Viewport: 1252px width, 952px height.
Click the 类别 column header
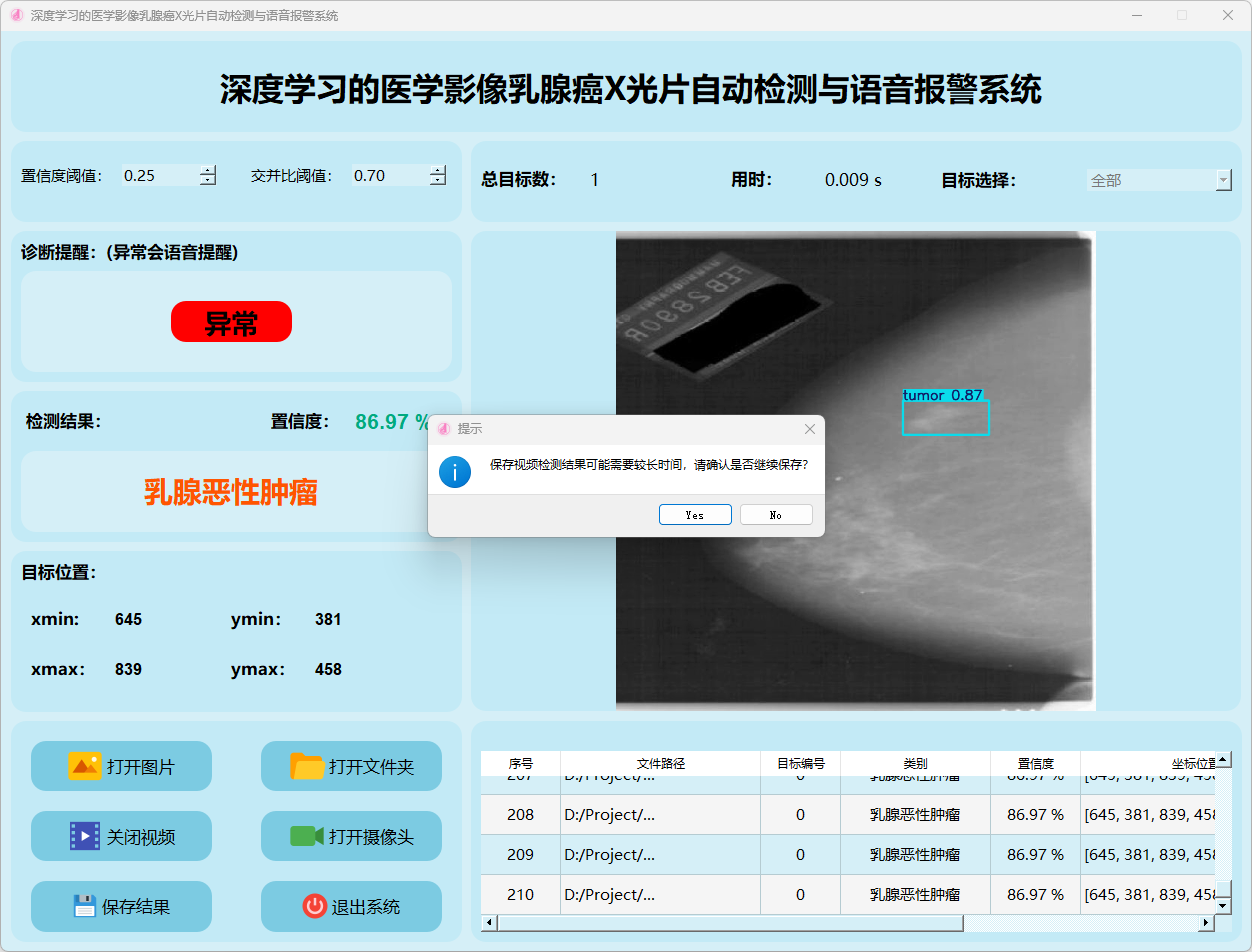pyautogui.click(x=915, y=763)
